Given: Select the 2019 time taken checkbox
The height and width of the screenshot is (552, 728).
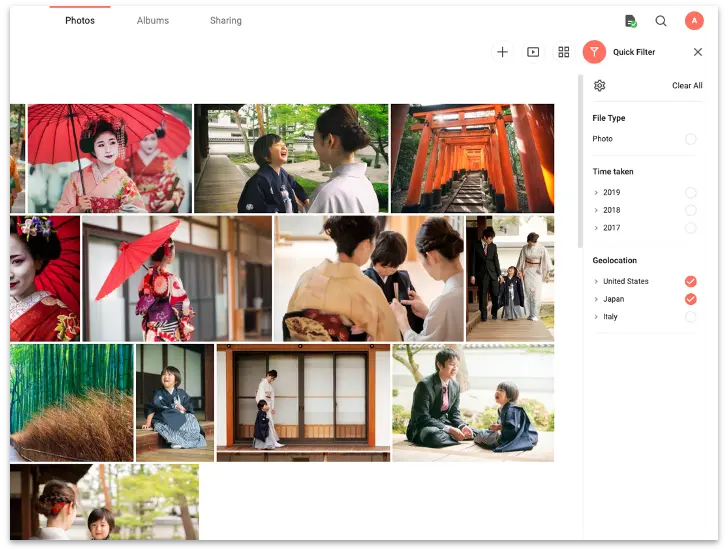Looking at the screenshot, I should click(x=690, y=193).
